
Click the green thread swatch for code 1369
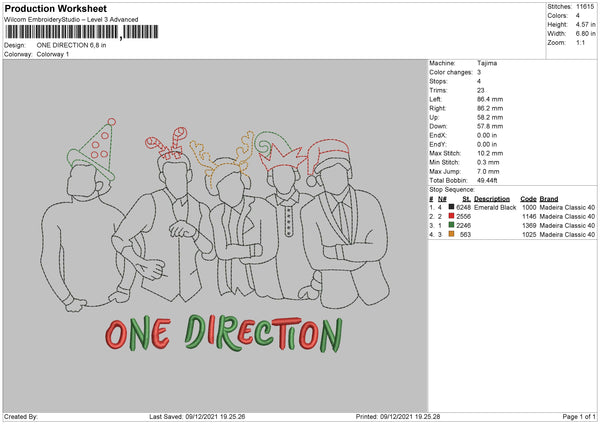pyautogui.click(x=452, y=225)
